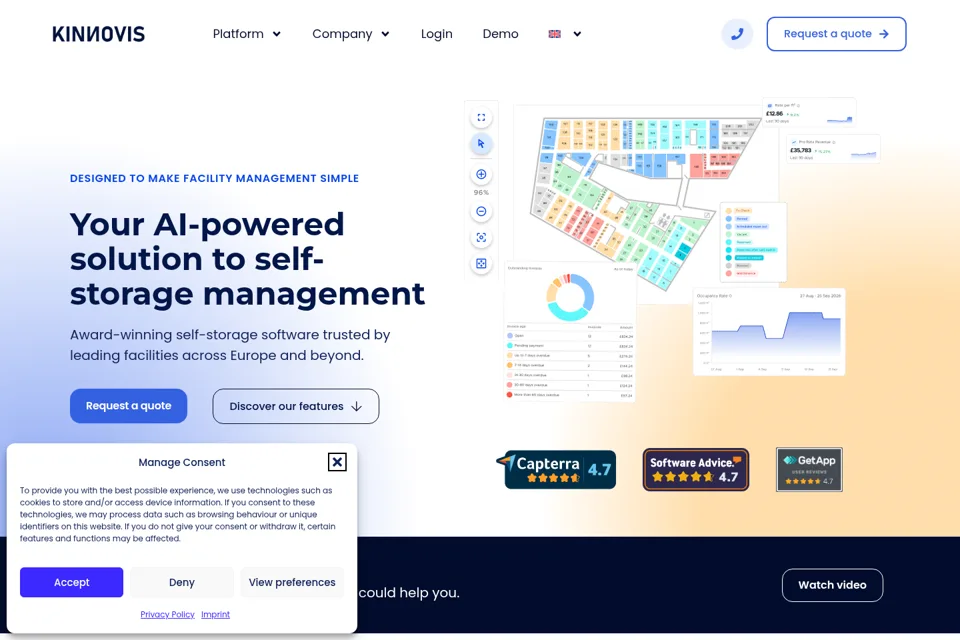The width and height of the screenshot is (960, 640).
Task: Select the pointer cursor tool
Action: [481, 144]
